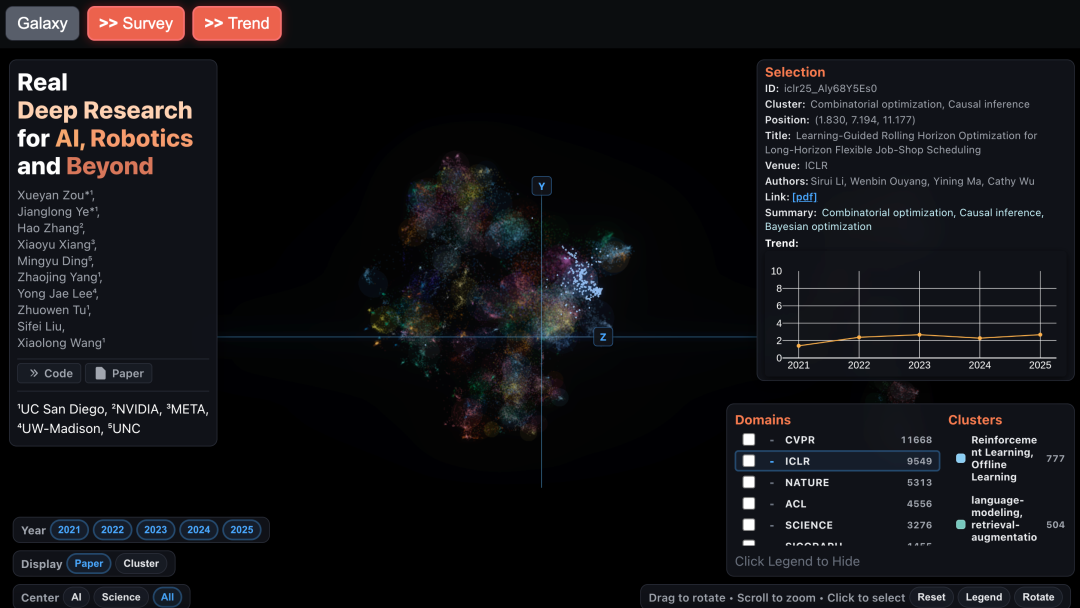Toggle the 2023 year filter
The height and width of the screenshot is (608, 1080).
point(155,530)
